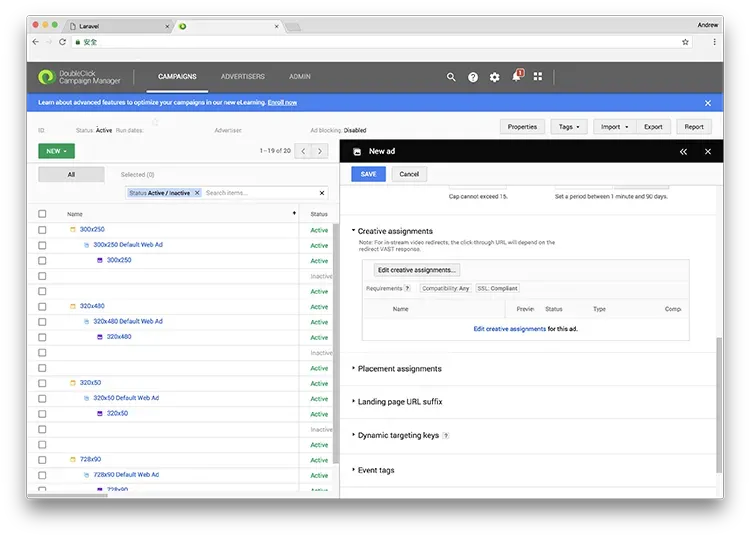Open search with the magnifier icon
The image size is (750, 537).
click(451, 77)
